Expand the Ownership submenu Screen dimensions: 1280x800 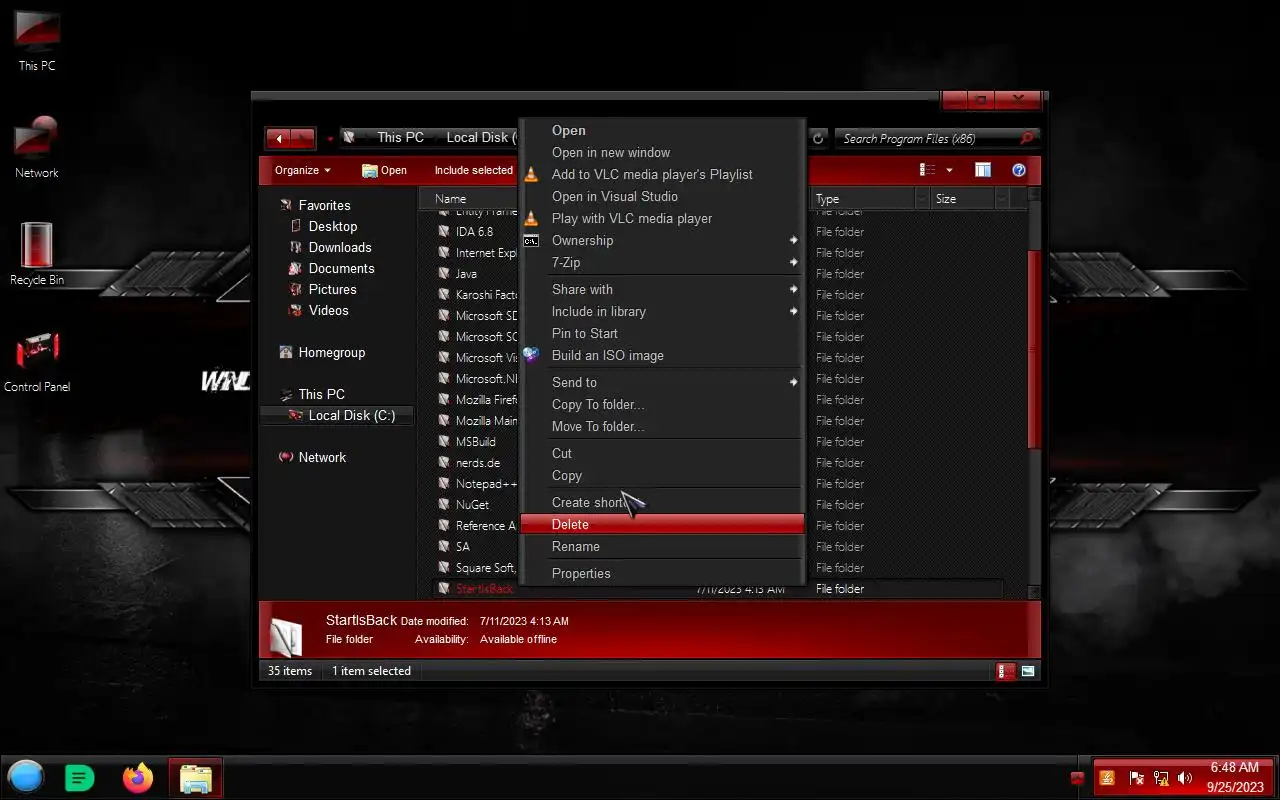[x=663, y=240]
